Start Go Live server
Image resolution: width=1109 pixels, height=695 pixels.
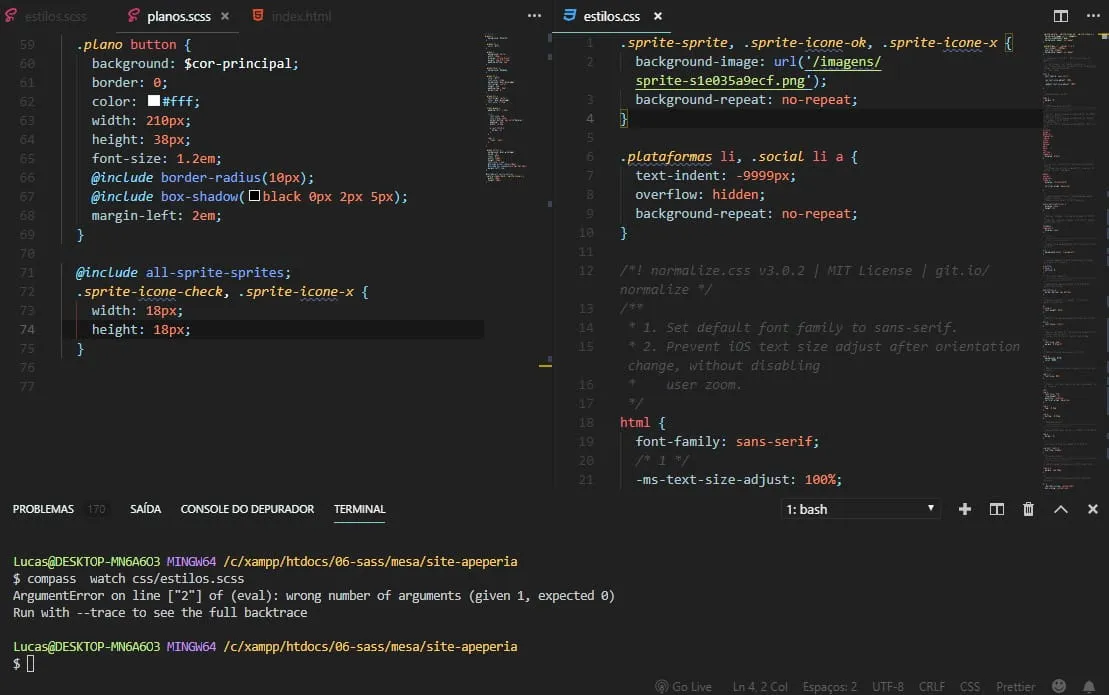(x=683, y=687)
